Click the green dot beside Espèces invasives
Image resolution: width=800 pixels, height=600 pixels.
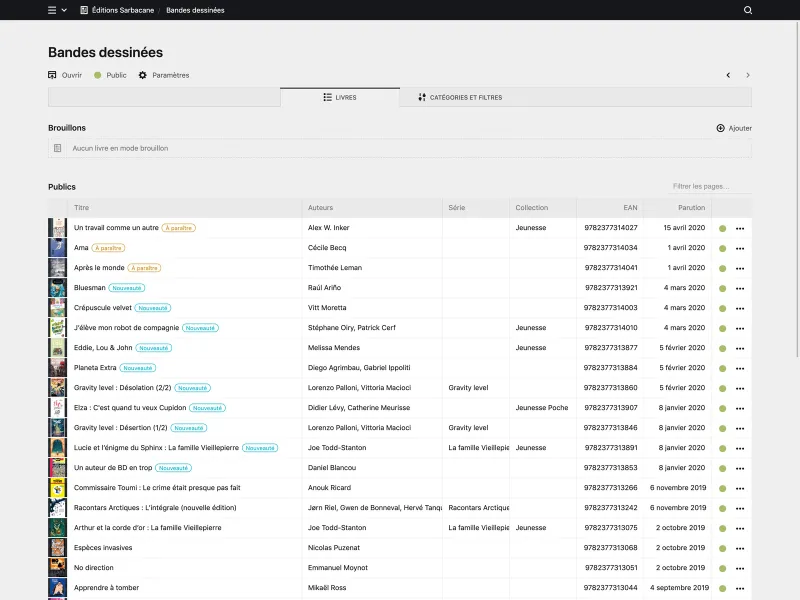722,547
